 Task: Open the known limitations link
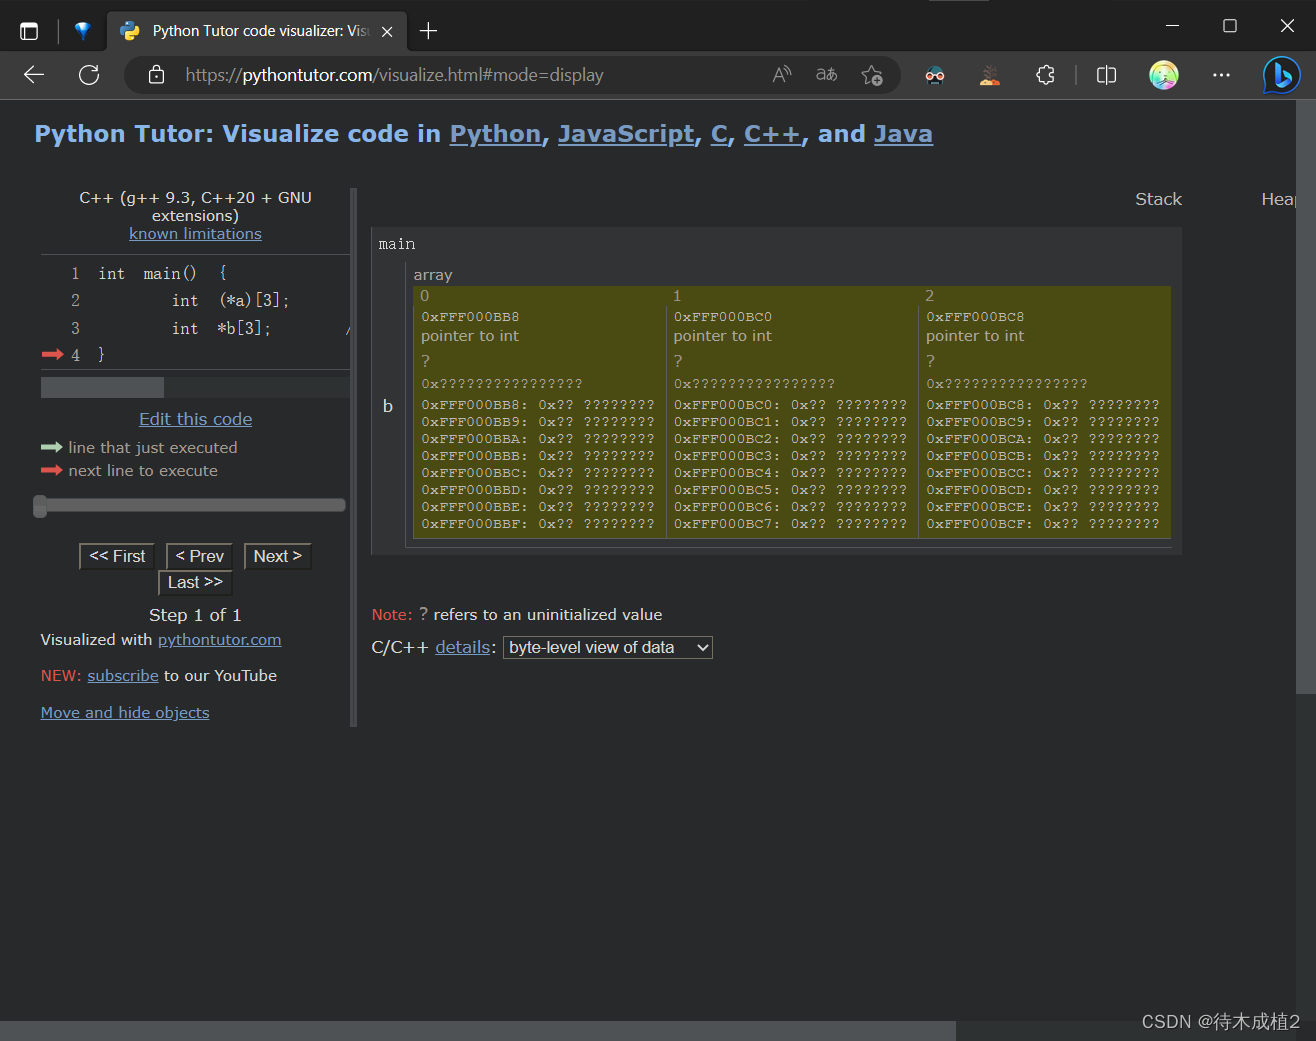pos(195,234)
